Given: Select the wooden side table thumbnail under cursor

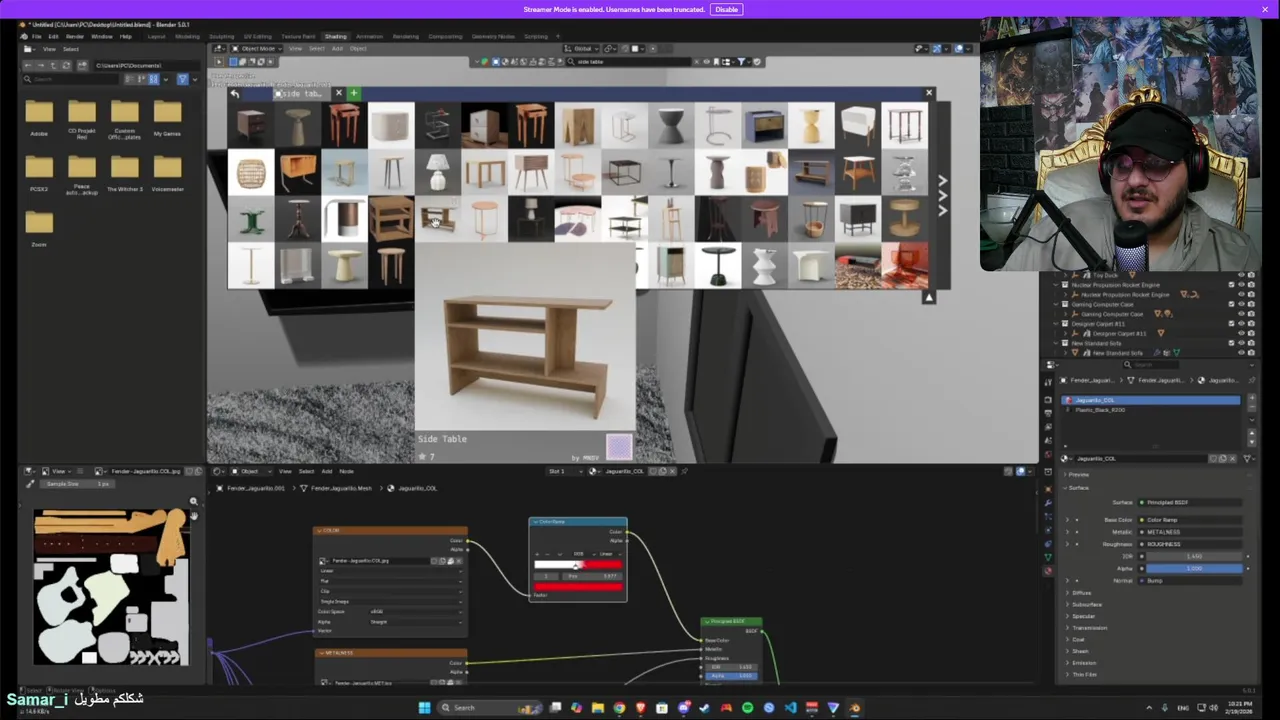Looking at the screenshot, I should click(x=437, y=218).
